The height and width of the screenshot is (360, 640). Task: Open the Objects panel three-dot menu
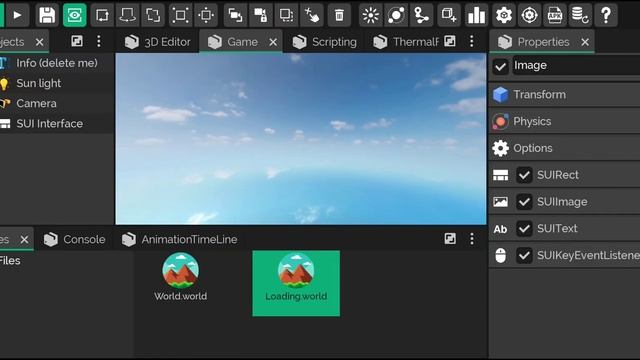(99, 41)
